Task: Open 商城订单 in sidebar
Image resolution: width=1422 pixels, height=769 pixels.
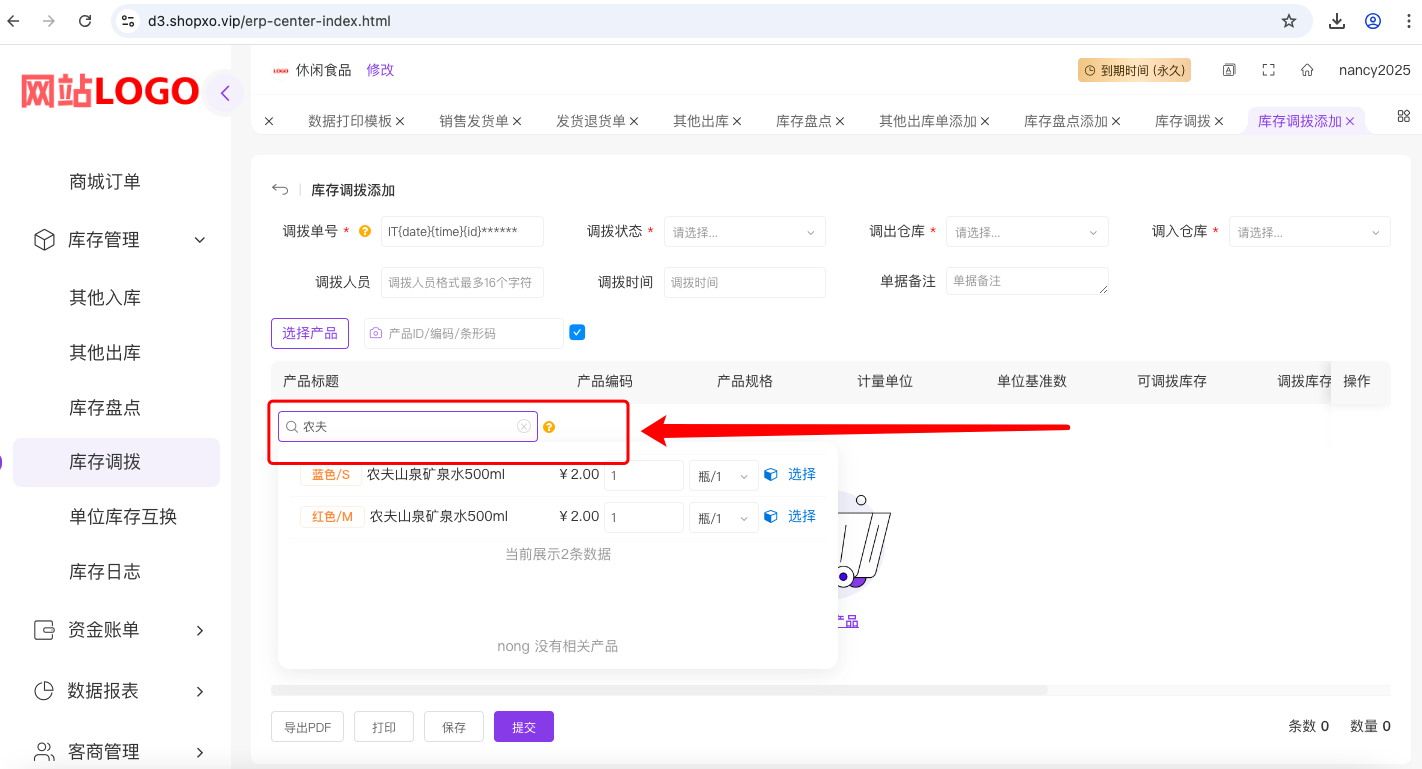Action: point(105,182)
